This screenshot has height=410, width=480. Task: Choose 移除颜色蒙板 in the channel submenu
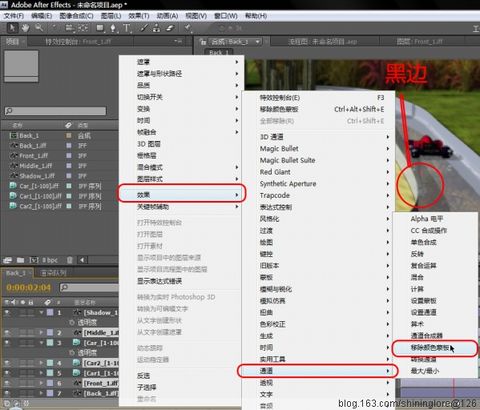tap(434, 348)
